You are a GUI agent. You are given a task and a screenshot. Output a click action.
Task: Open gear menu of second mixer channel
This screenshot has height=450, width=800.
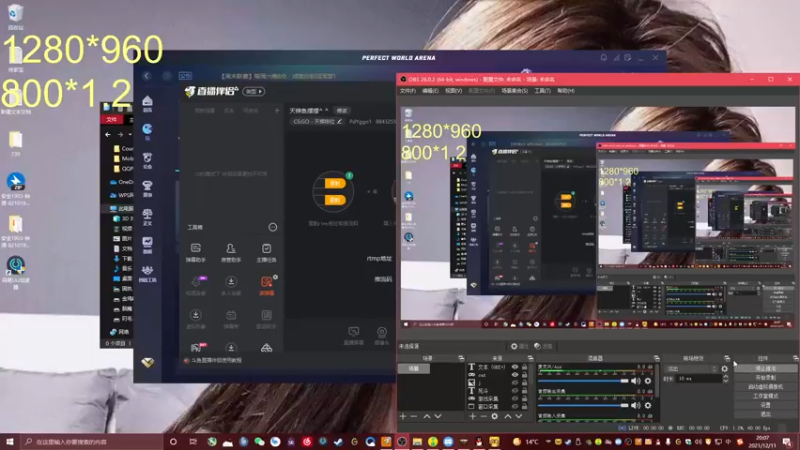point(648,405)
